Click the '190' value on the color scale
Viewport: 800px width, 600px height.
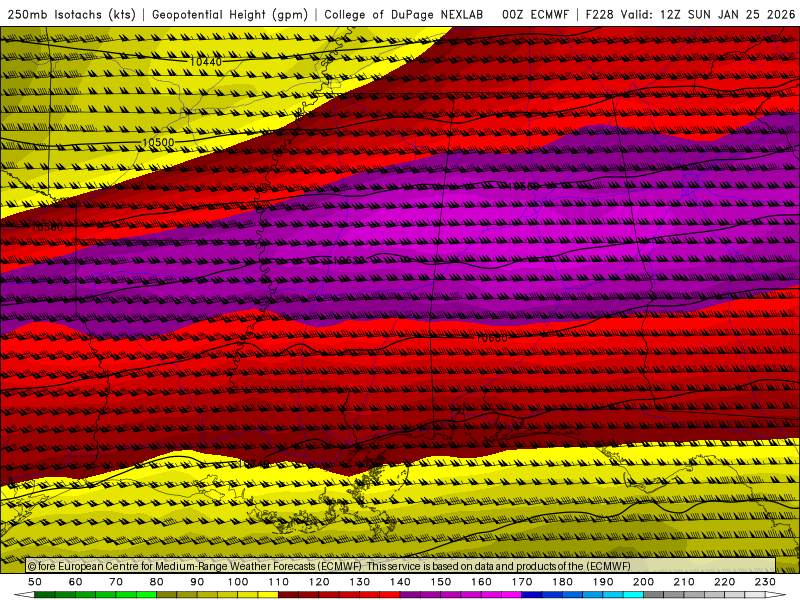[x=603, y=582]
